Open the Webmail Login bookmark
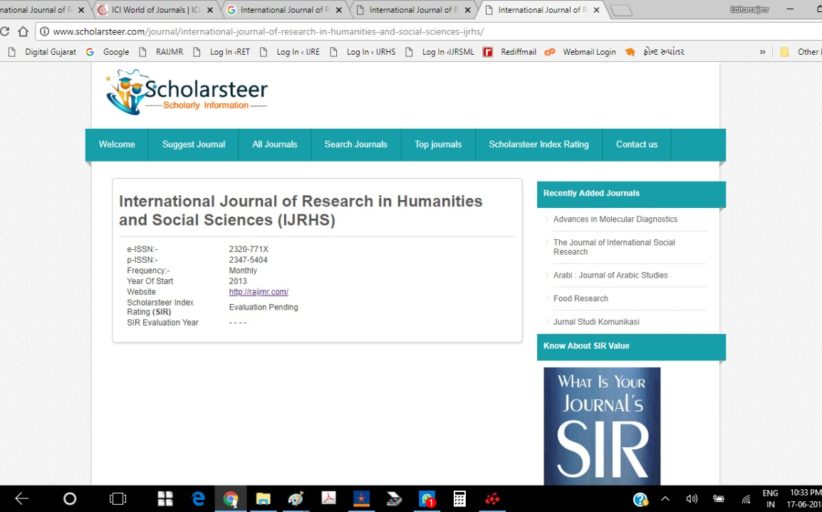The width and height of the screenshot is (822, 512). click(580, 52)
